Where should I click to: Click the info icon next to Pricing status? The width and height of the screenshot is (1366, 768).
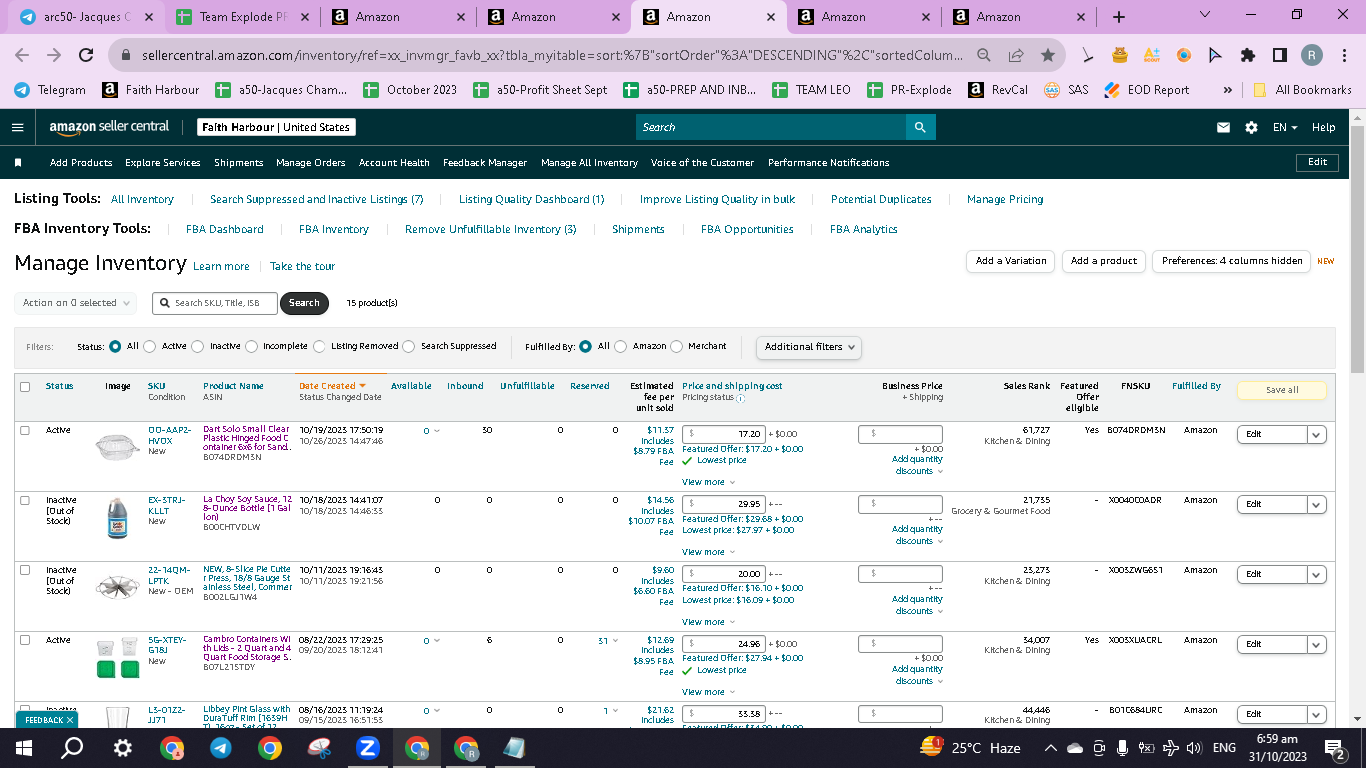click(741, 398)
